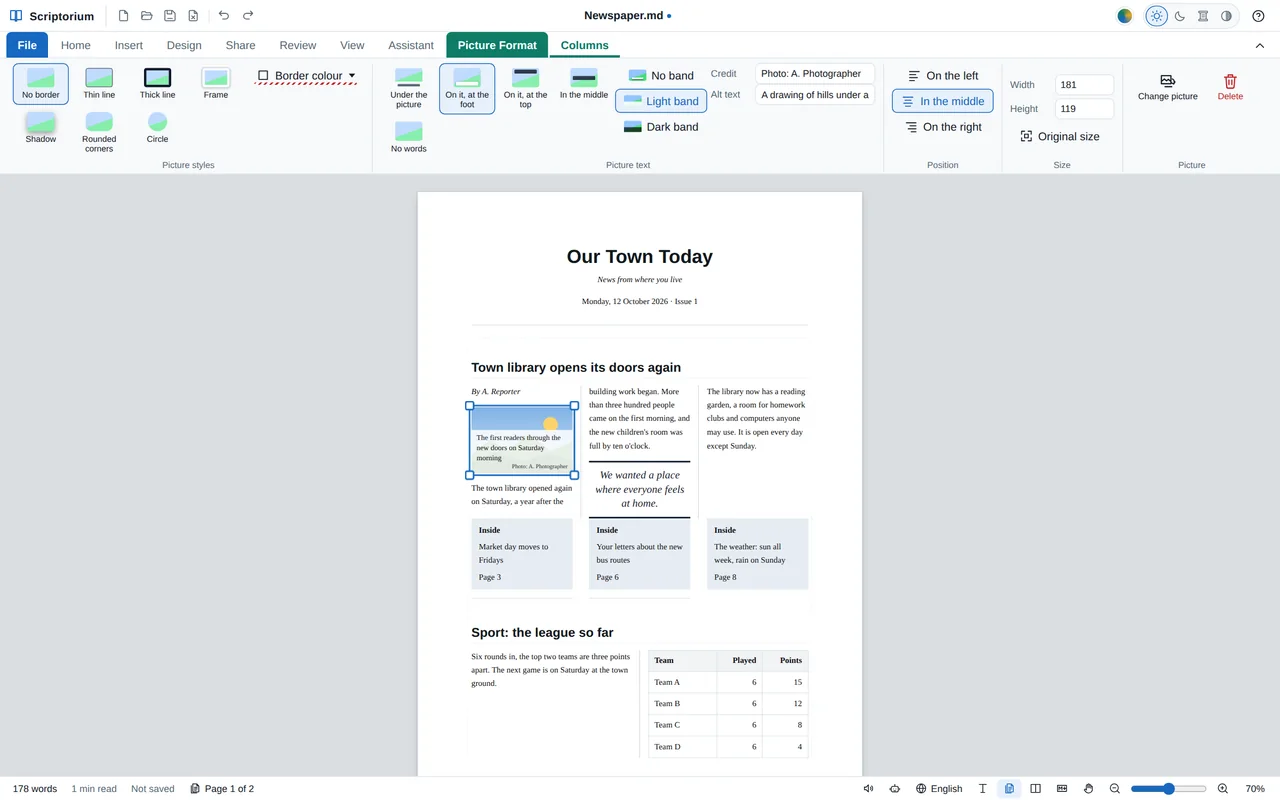Place caption On it, at the top
Screen dimensions: 1280x800
coord(525,89)
